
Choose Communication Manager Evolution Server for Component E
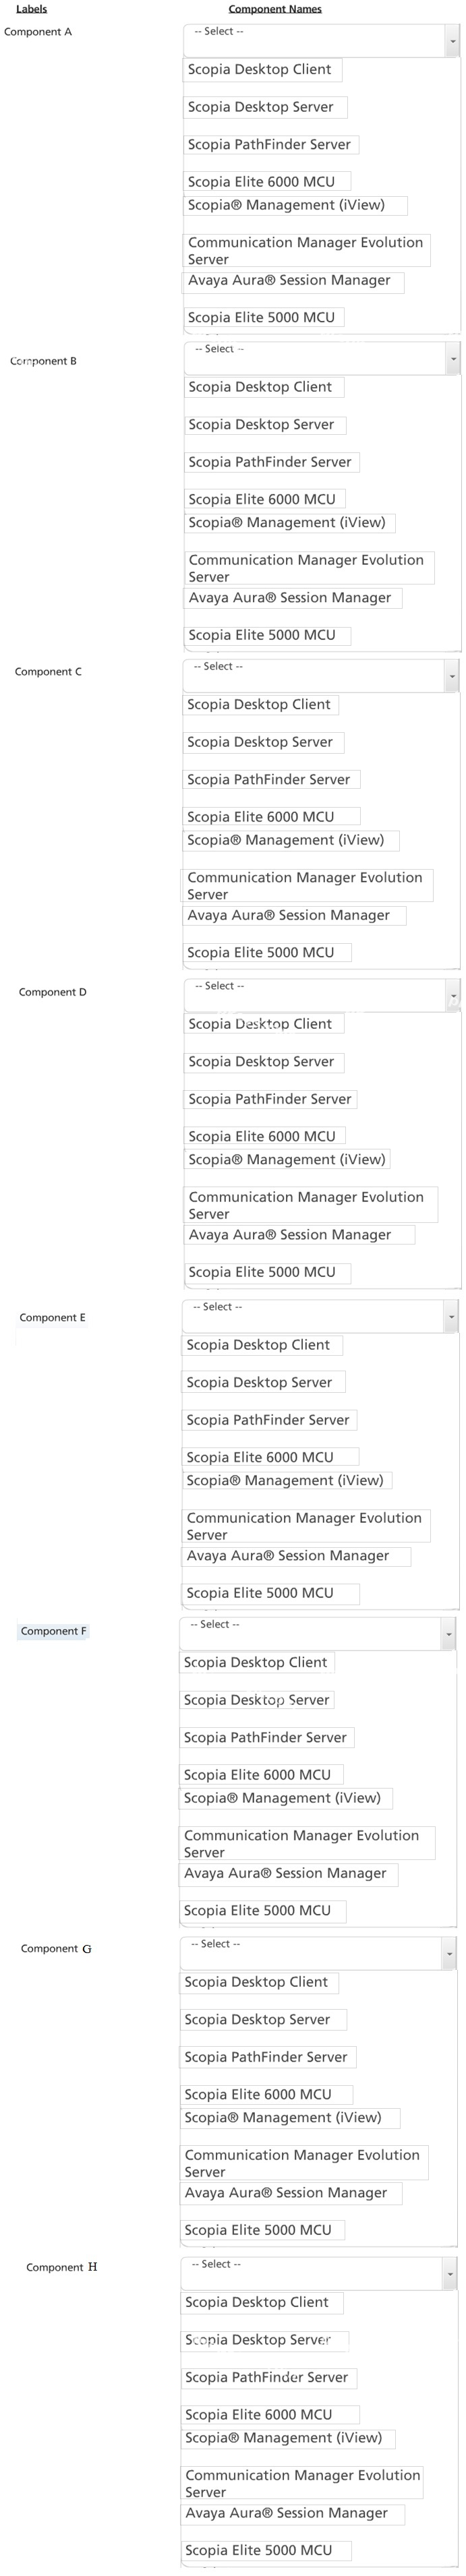(x=306, y=1526)
